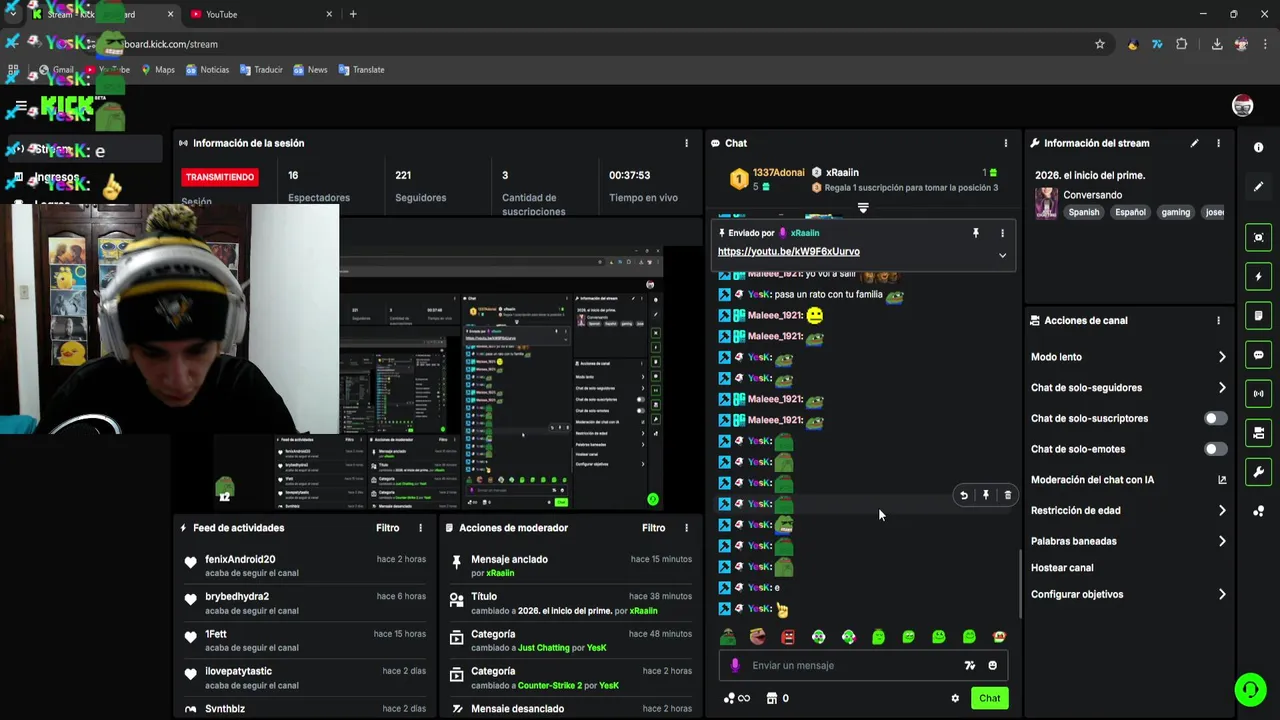The width and height of the screenshot is (1280, 720).
Task: Open Just Chatting category link in moderator actions
Action: (544, 648)
